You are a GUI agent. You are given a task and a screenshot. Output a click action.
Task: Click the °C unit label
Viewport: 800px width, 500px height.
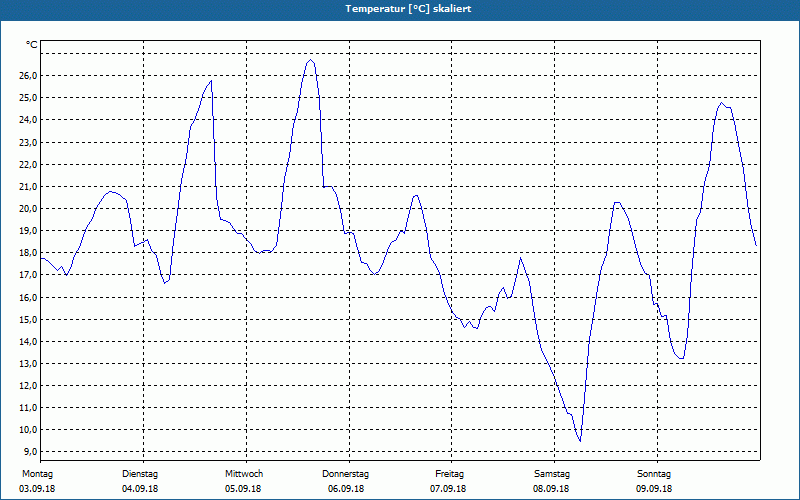click(32, 45)
